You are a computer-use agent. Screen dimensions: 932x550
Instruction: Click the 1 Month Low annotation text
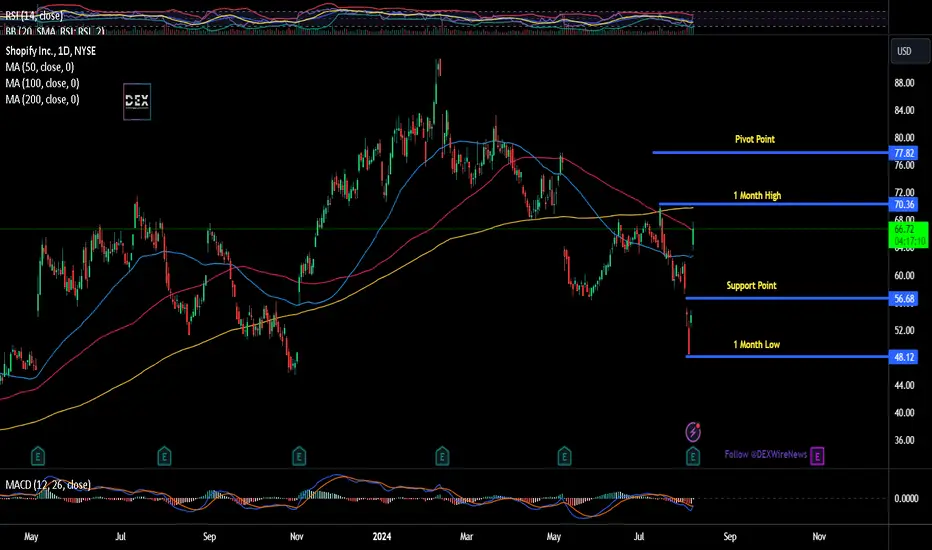757,344
